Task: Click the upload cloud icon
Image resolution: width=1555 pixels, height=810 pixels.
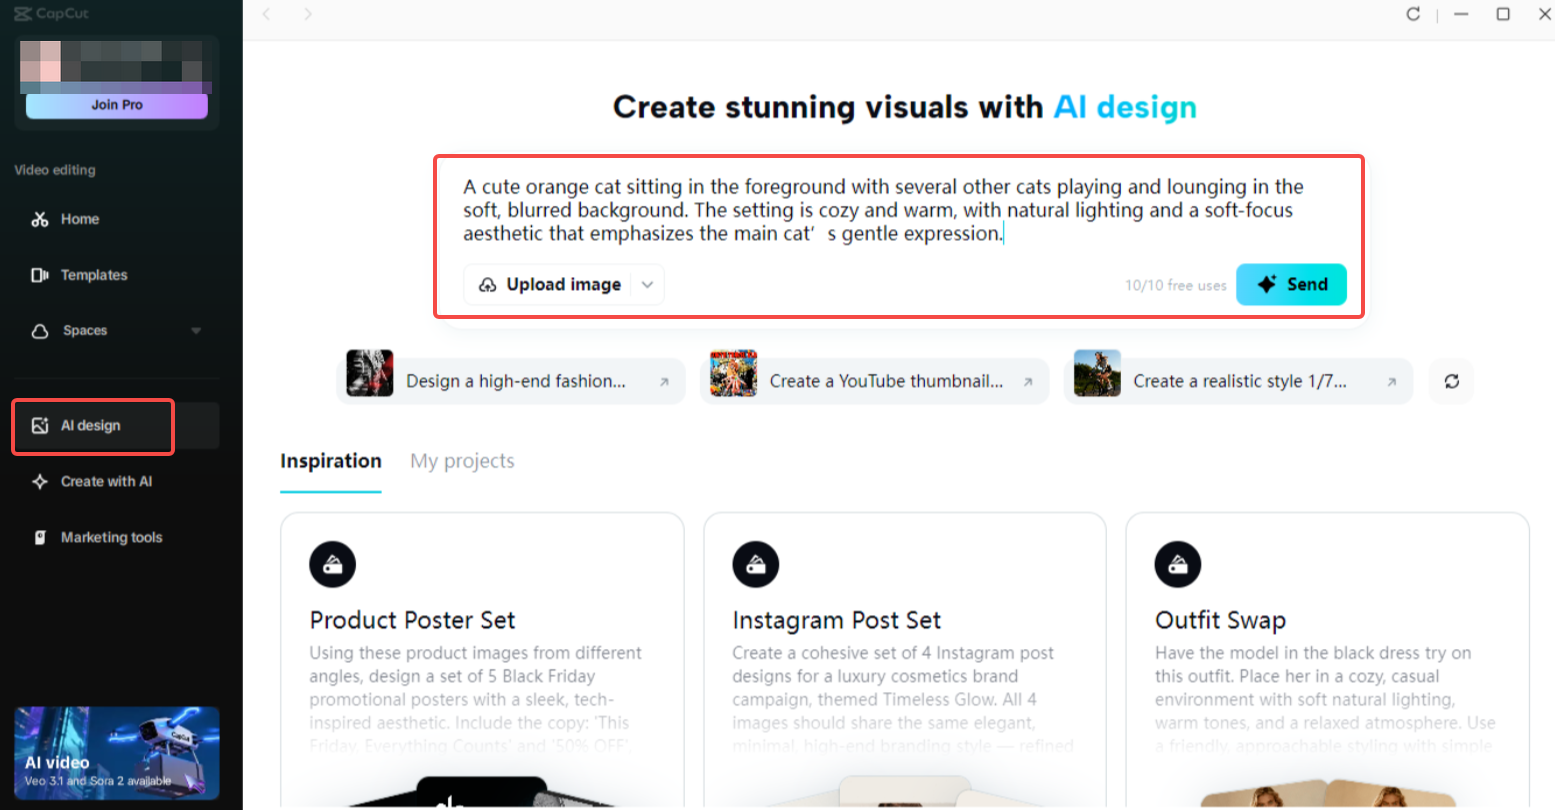Action: pos(488,285)
